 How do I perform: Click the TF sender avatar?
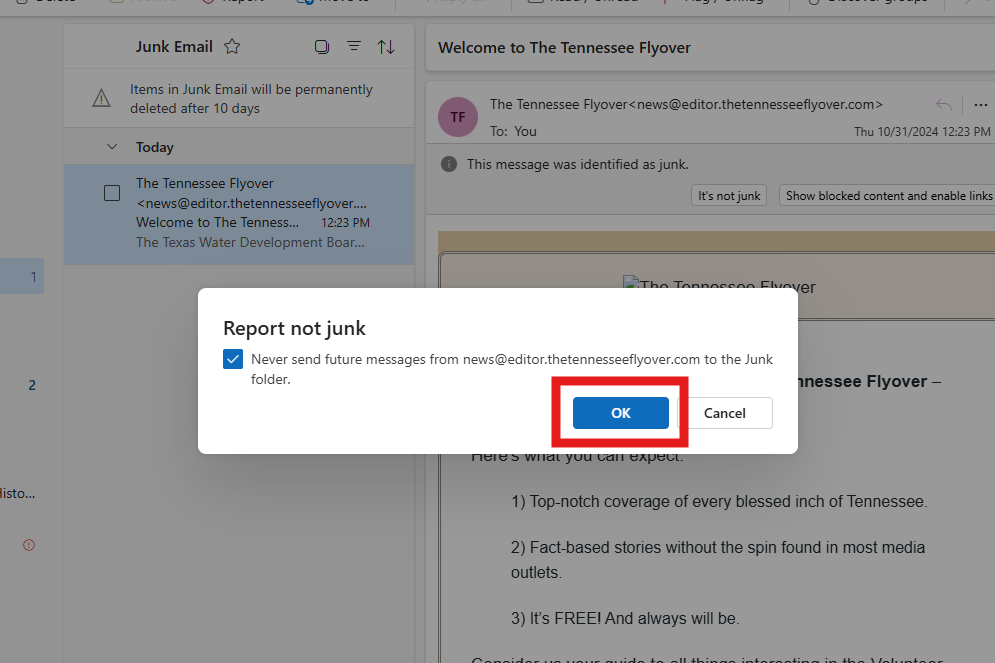click(x=458, y=117)
